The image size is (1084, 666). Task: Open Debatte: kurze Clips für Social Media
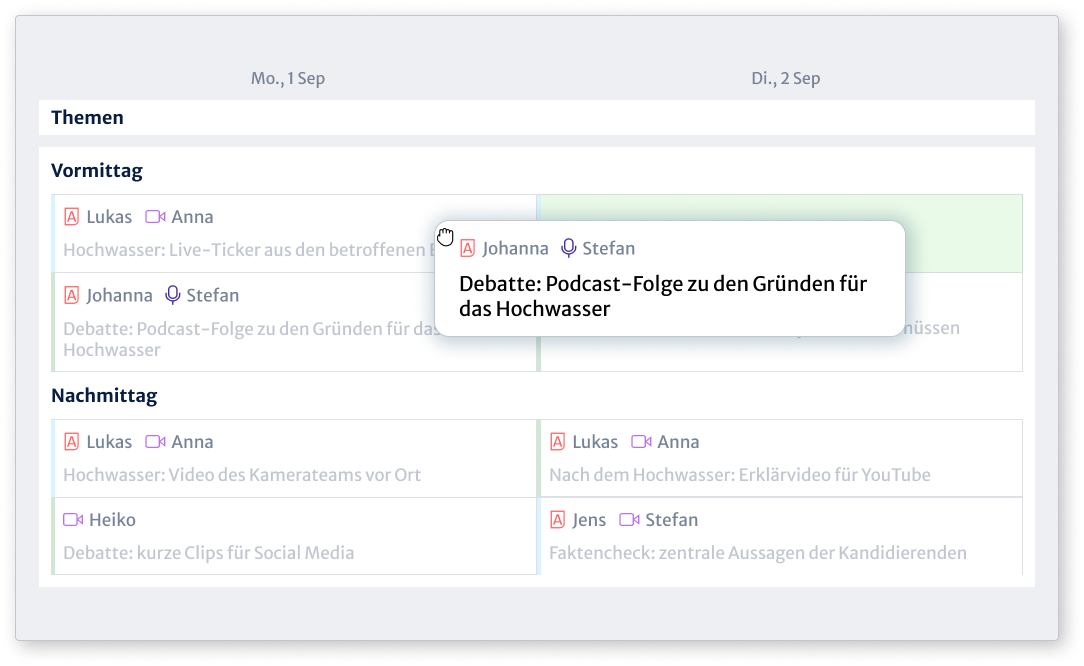[209, 553]
